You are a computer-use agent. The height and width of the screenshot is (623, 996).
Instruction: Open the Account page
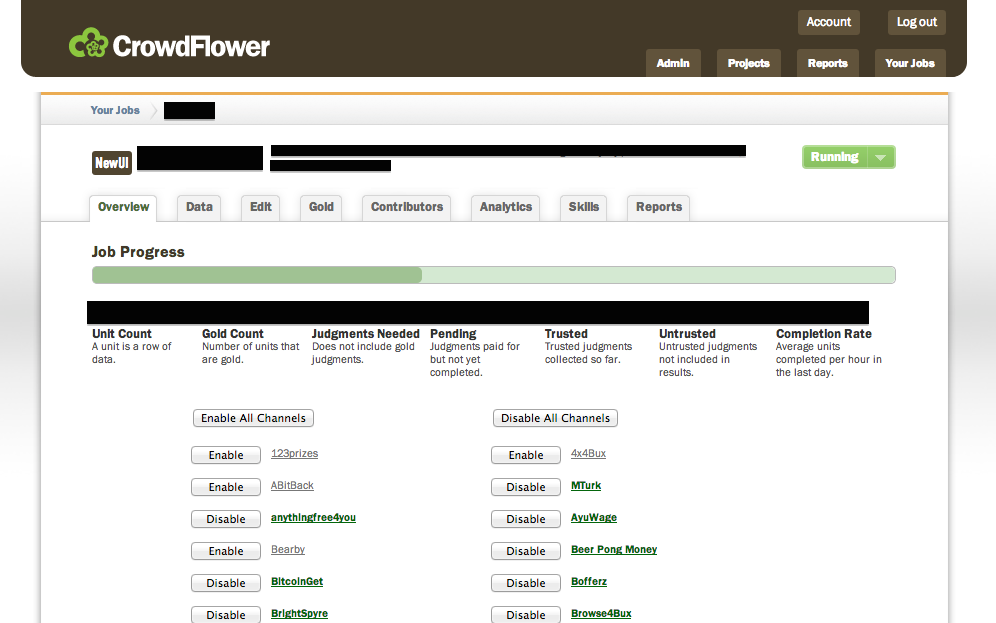828,22
